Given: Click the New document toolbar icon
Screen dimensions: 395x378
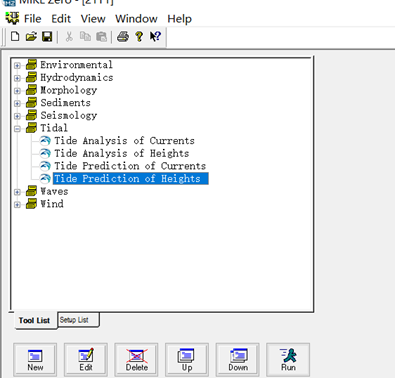Looking at the screenshot, I should click(x=15, y=36).
